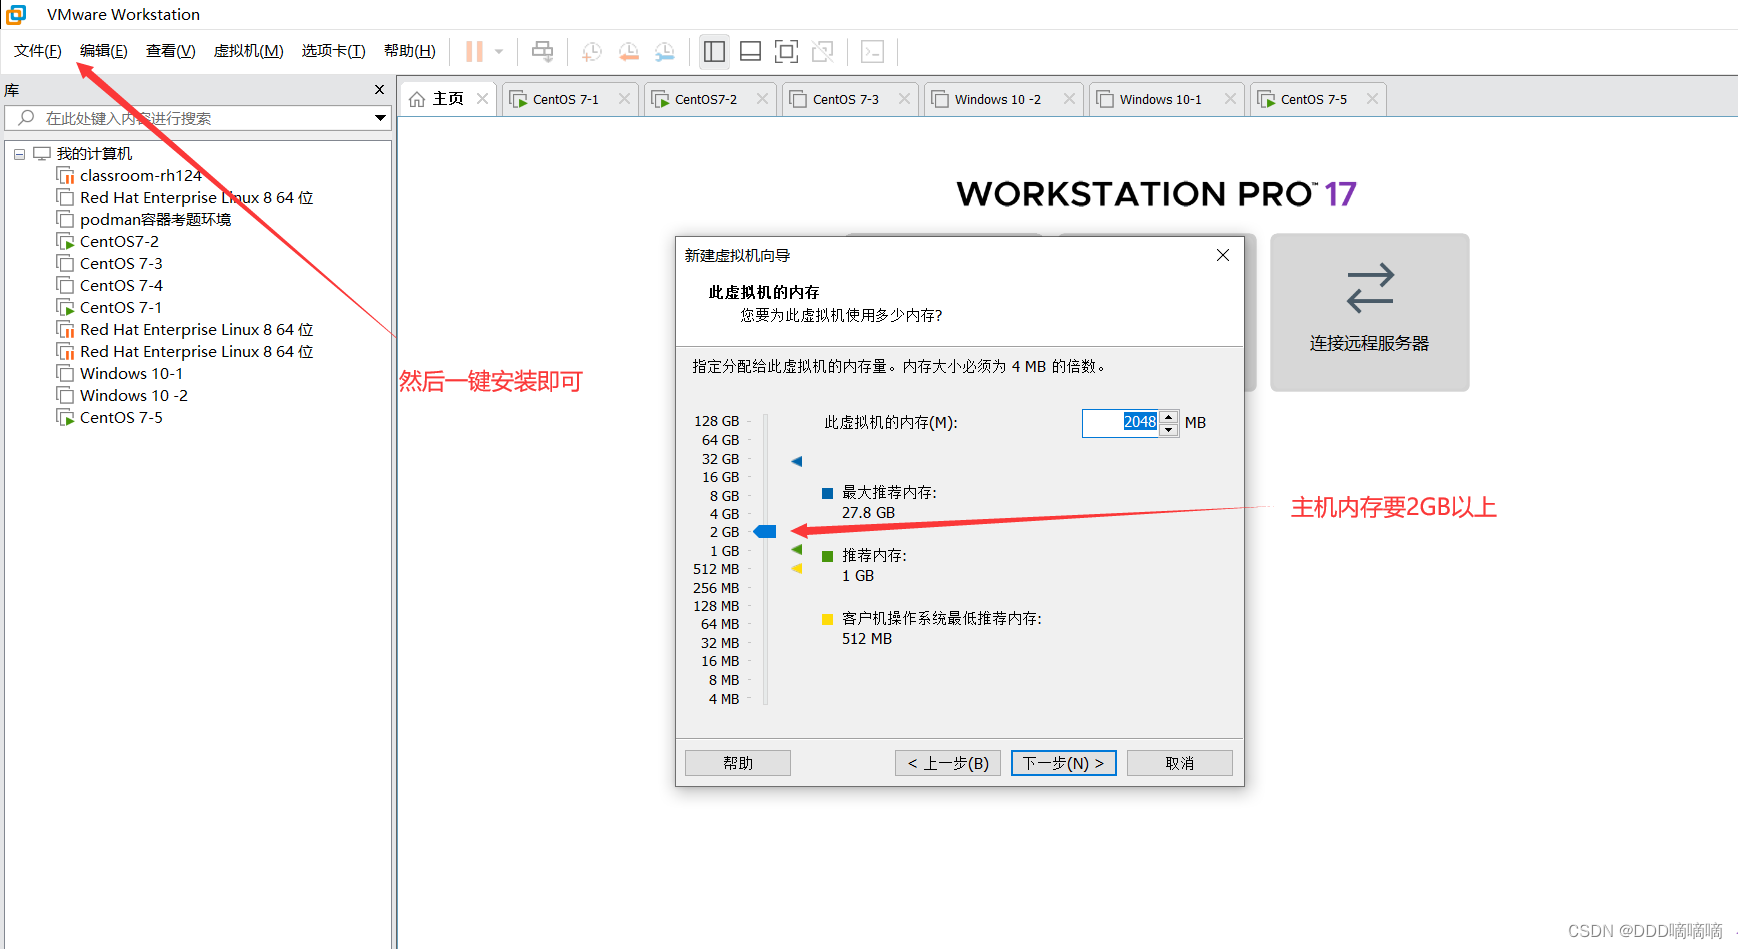This screenshot has height=949, width=1738.
Task: Close the Windows 10 -2 tab
Action: 1069,98
